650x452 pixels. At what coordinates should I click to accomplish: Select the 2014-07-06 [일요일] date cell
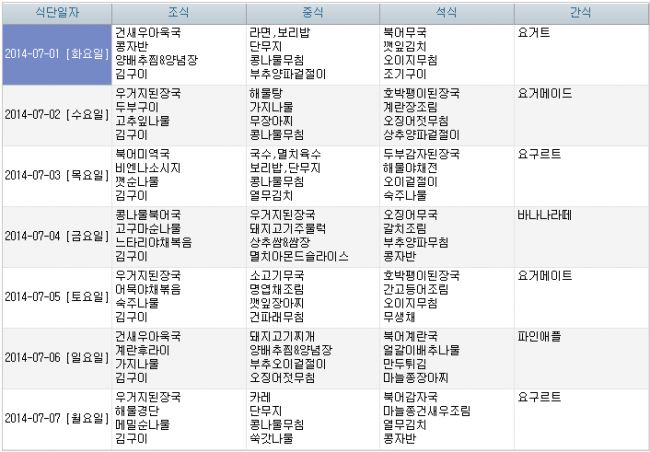[56, 357]
